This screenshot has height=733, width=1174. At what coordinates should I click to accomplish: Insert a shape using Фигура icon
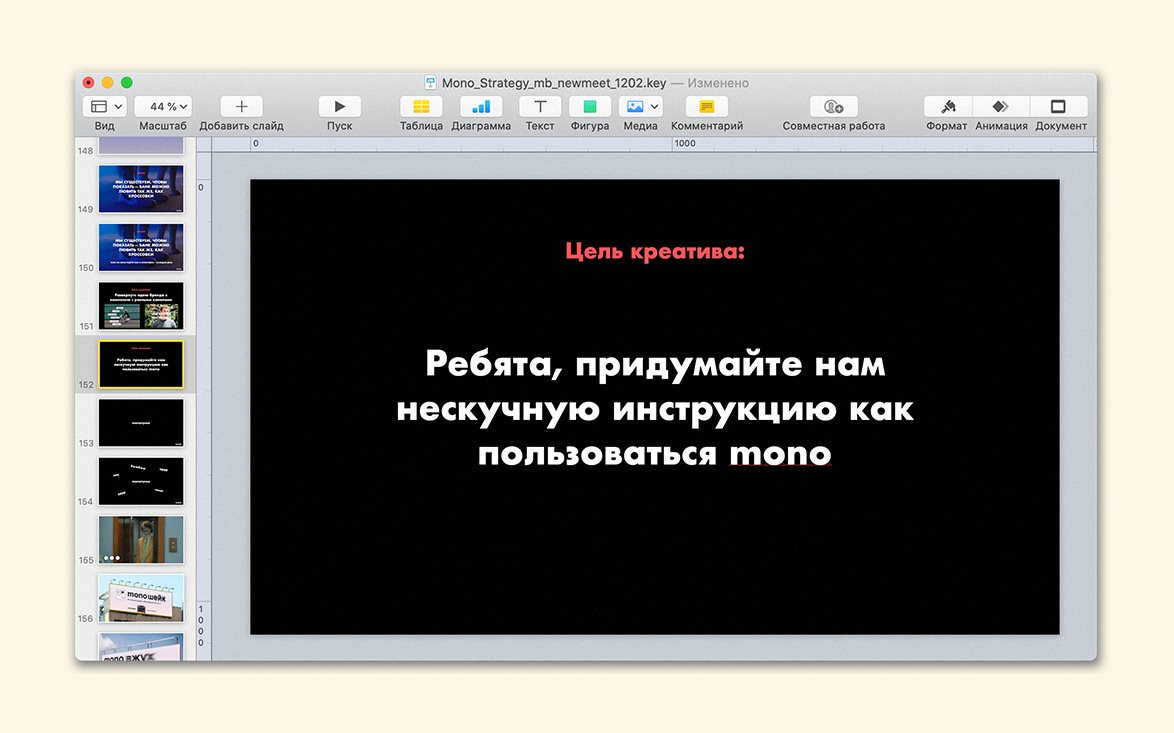(590, 106)
